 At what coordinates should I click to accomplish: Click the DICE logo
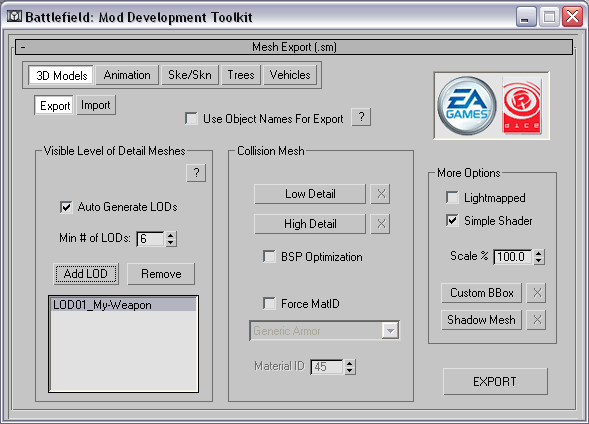[522, 106]
